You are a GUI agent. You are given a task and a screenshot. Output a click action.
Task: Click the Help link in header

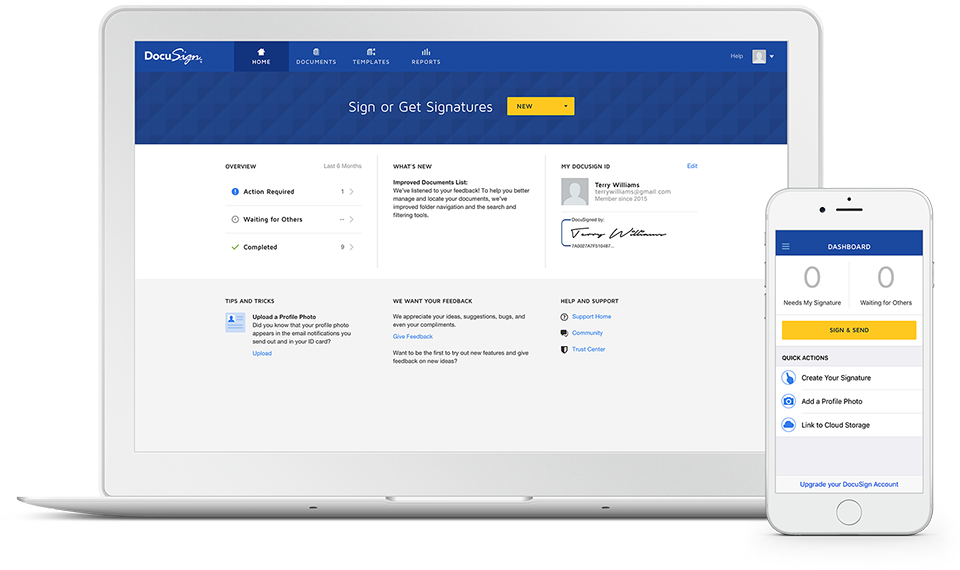[736, 56]
